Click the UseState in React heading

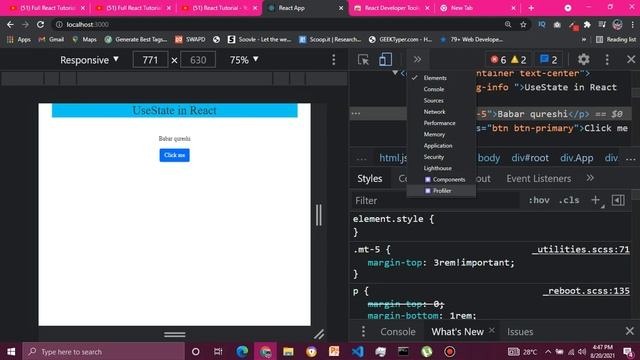click(x=174, y=111)
